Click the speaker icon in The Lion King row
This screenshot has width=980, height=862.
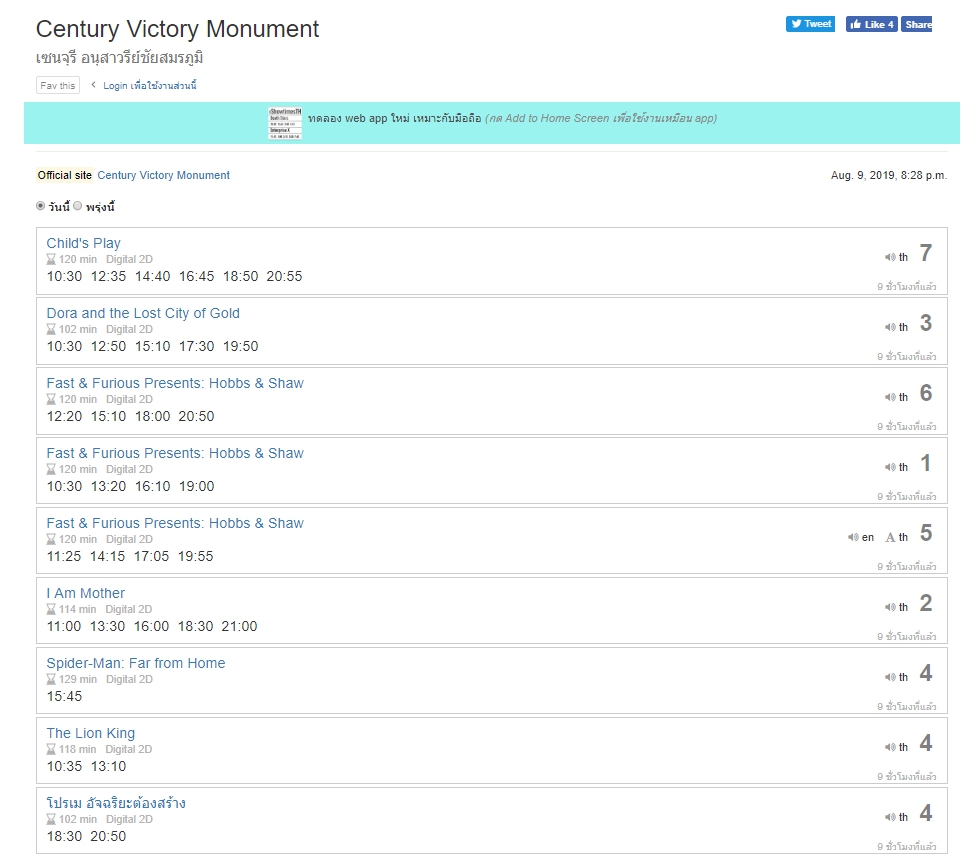890,747
